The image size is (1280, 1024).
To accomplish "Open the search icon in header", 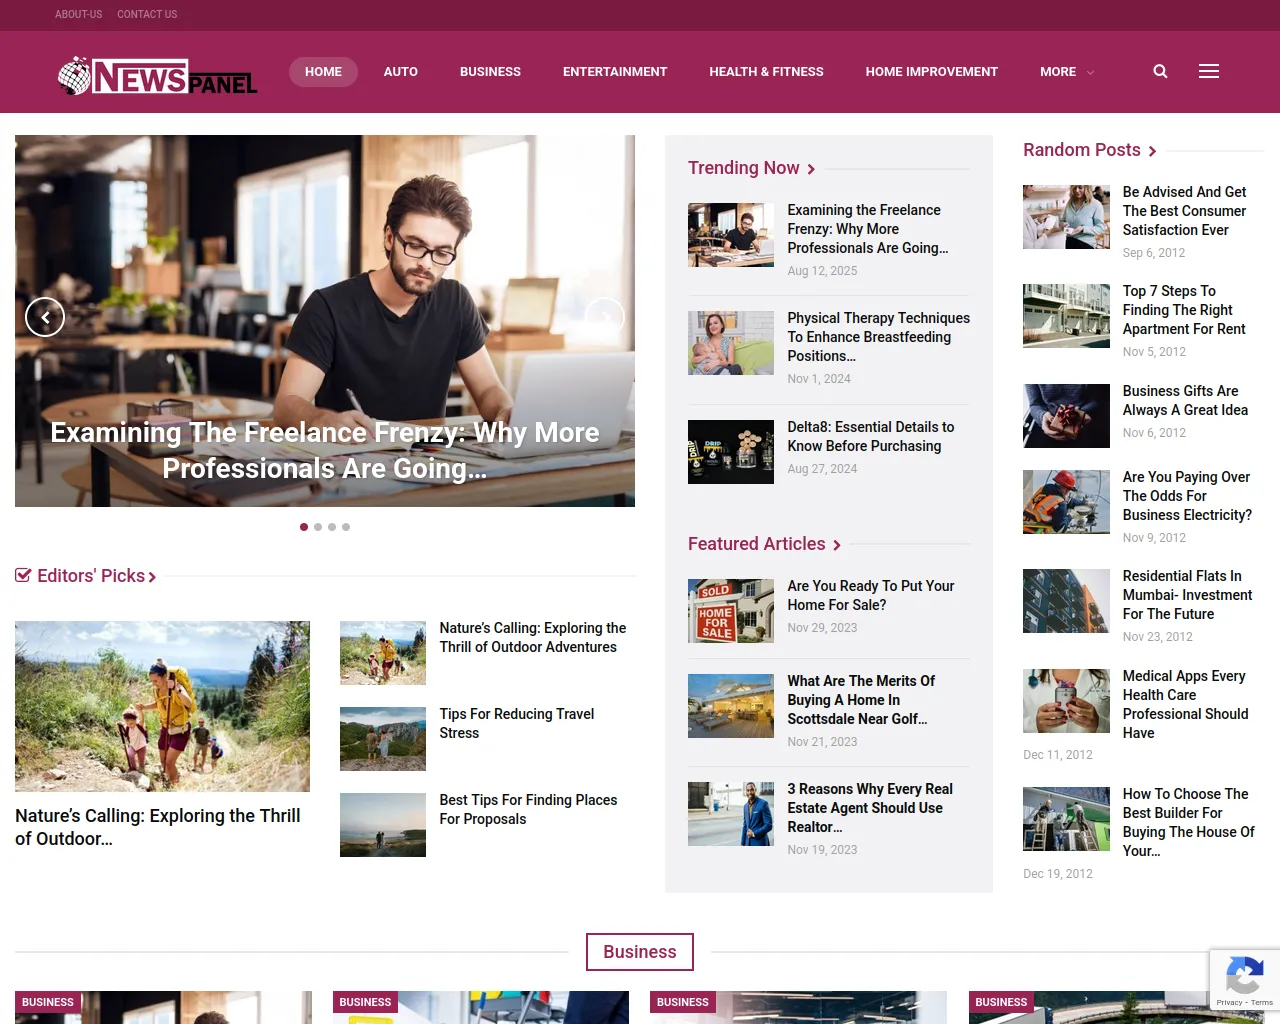I will click(1160, 71).
